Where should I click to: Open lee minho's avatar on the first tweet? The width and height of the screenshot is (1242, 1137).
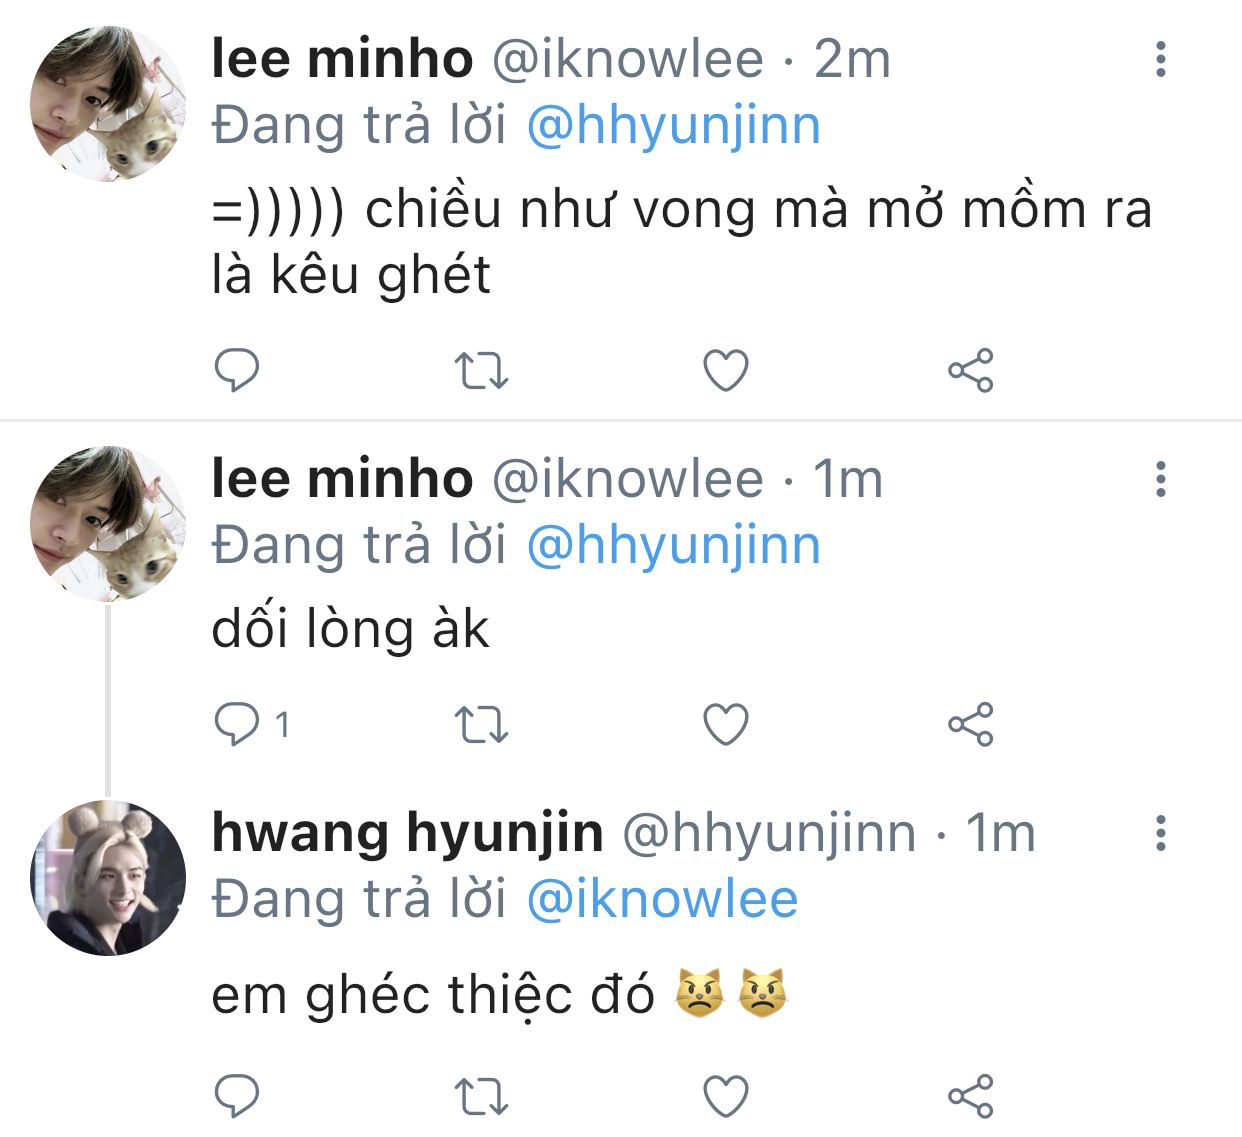pyautogui.click(x=108, y=104)
